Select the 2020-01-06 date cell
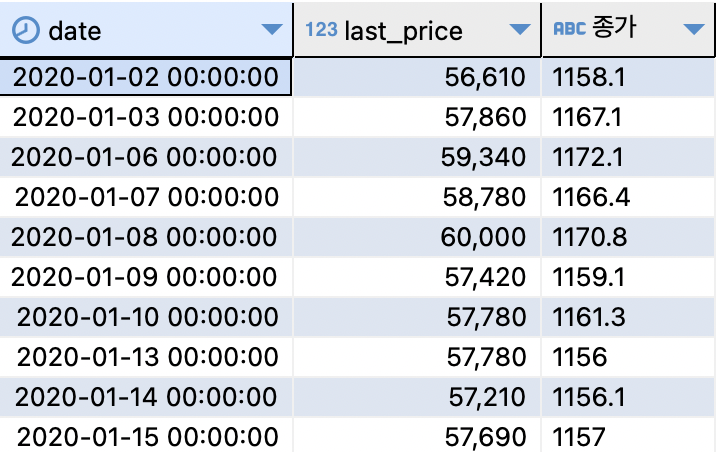Screen dimensions: 716x452 click(146, 158)
